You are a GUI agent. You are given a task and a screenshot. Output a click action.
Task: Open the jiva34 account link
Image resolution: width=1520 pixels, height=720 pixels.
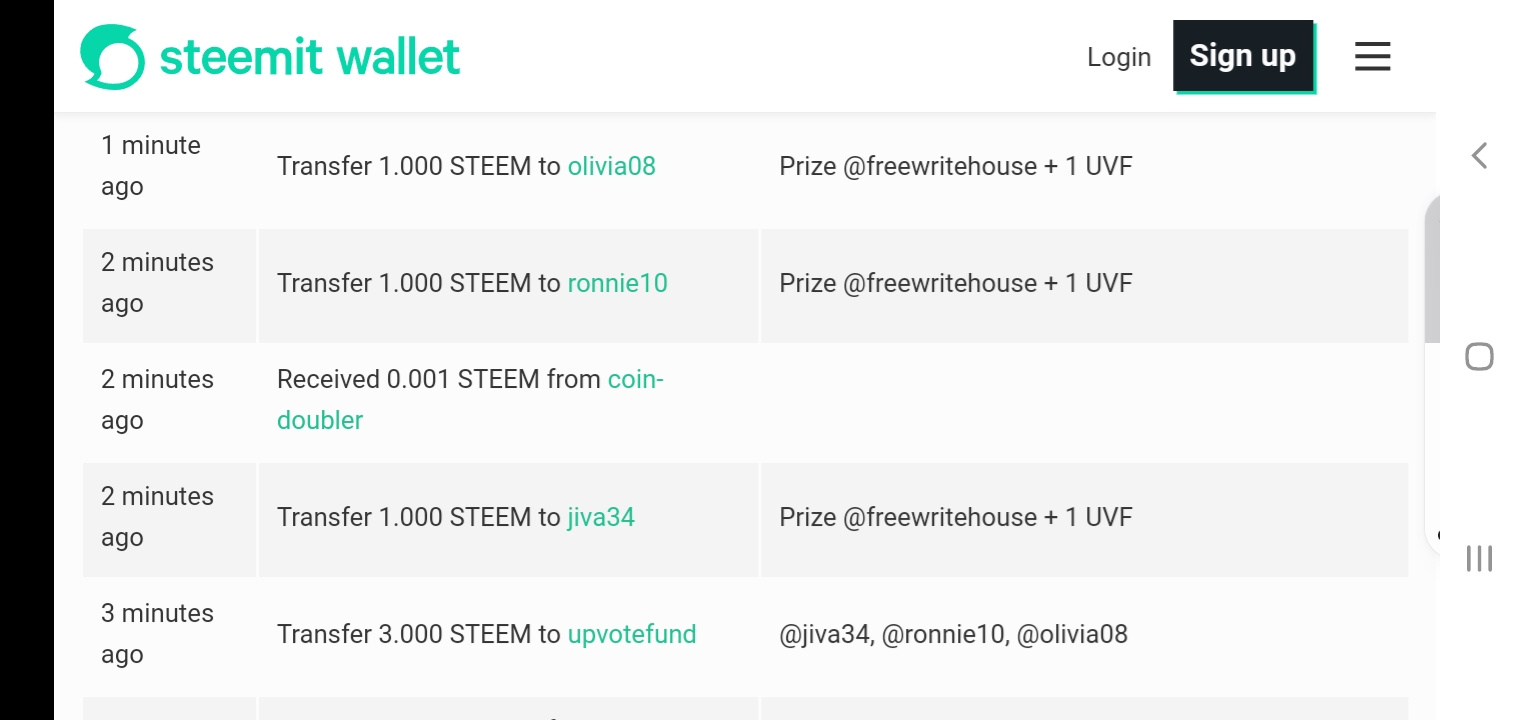[x=600, y=517]
